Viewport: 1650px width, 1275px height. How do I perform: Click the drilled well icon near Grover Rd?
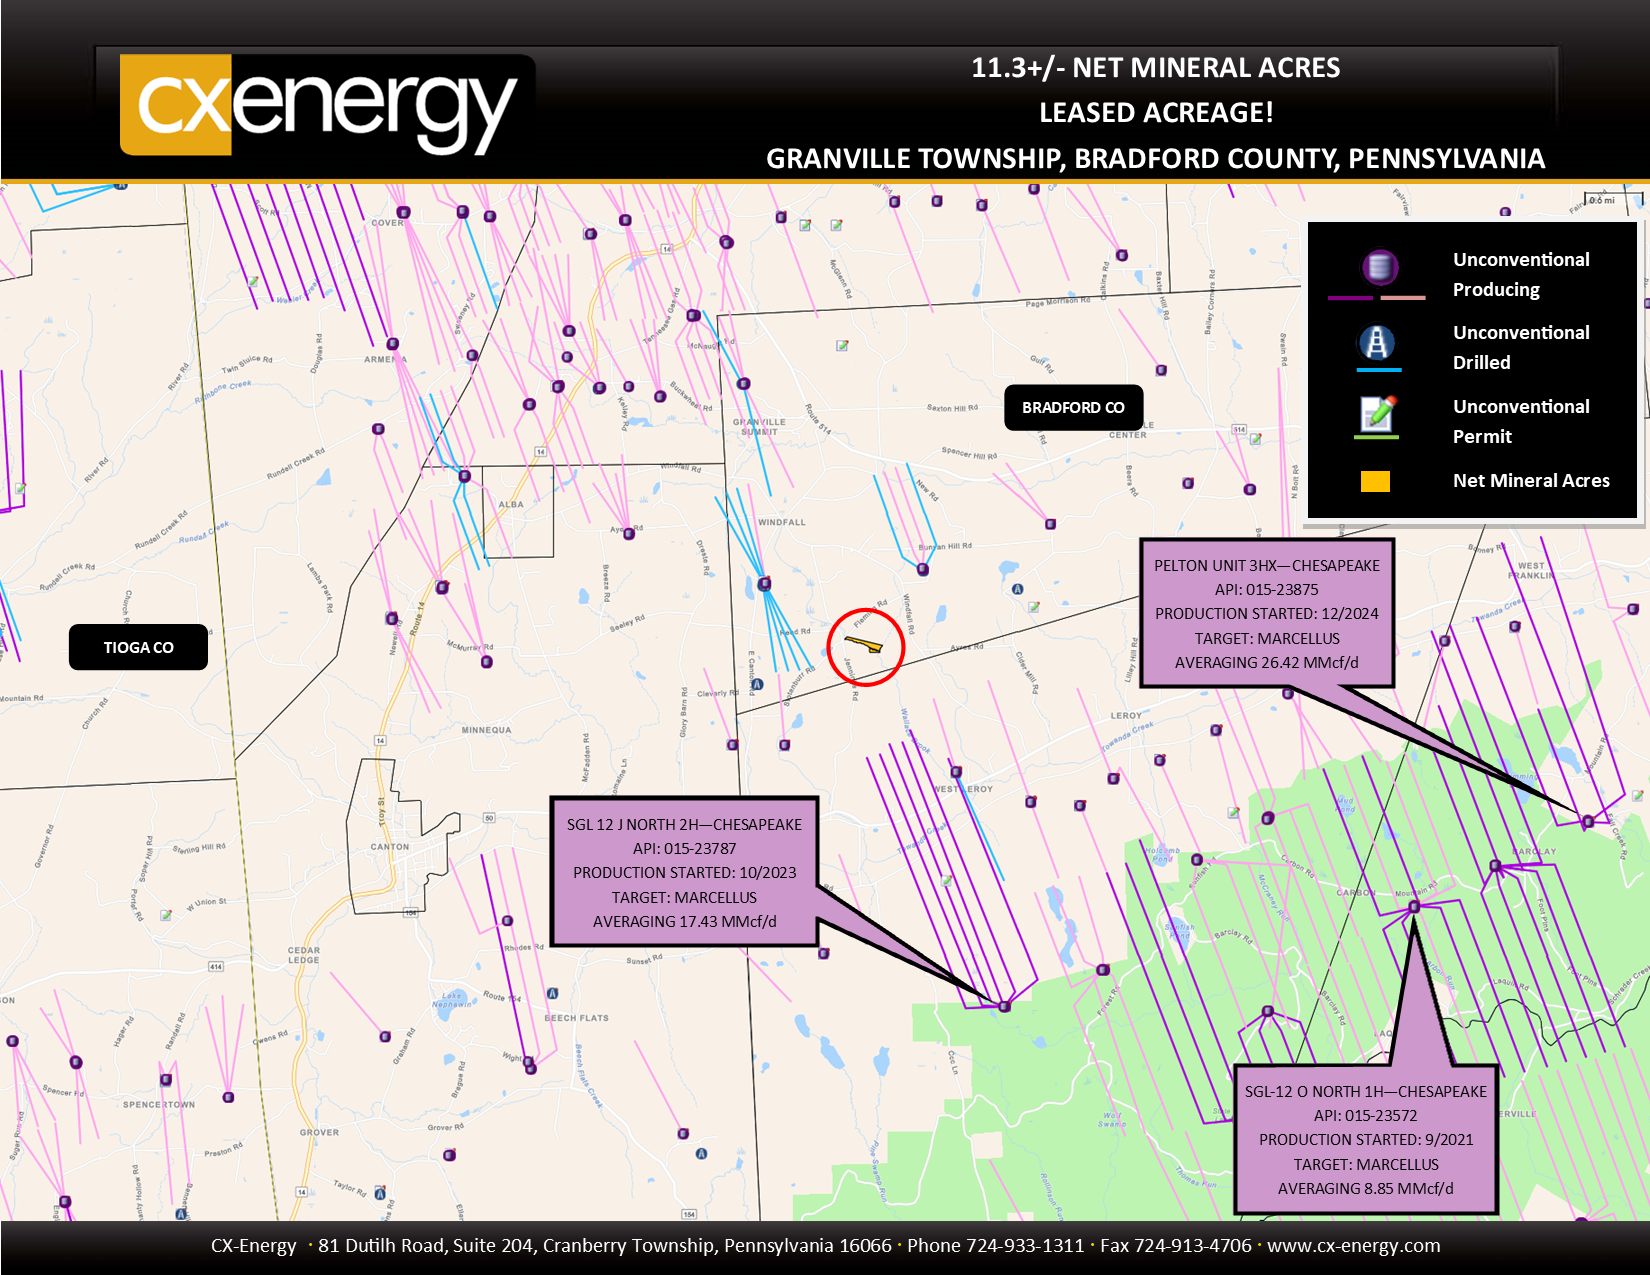click(x=701, y=1153)
